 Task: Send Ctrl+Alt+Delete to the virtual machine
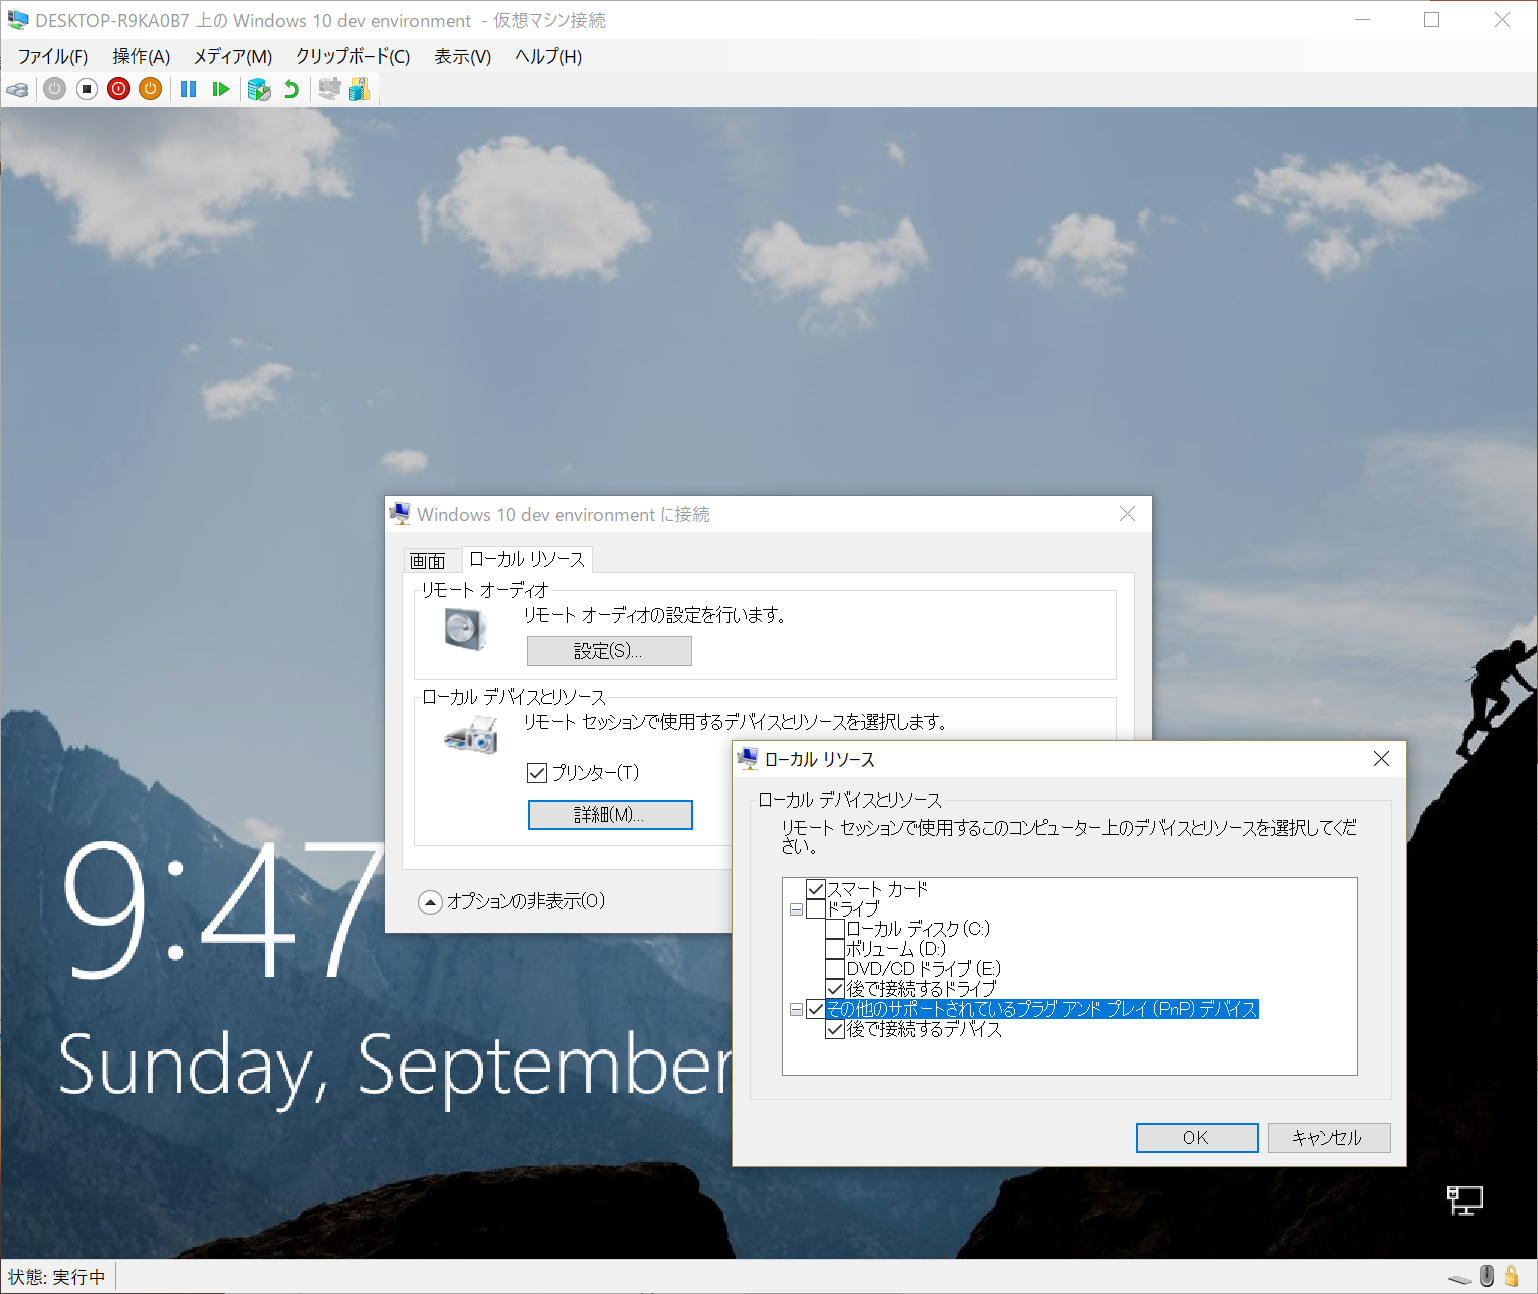(17, 89)
